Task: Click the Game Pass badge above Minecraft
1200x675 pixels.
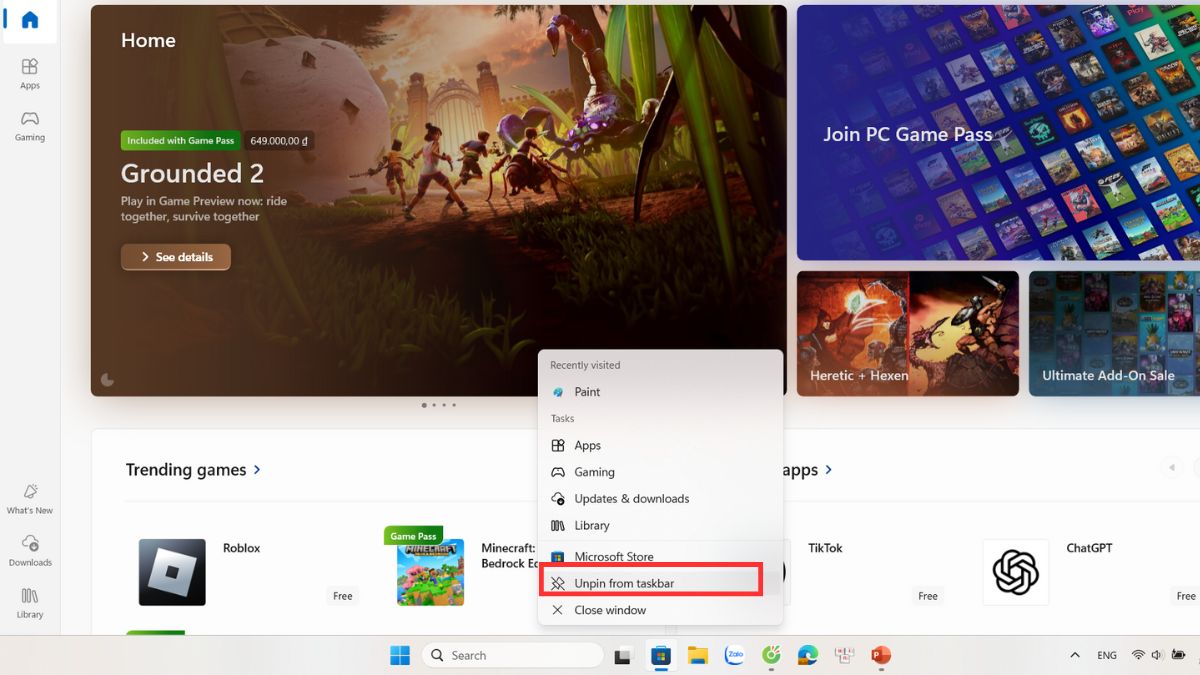Action: click(413, 536)
